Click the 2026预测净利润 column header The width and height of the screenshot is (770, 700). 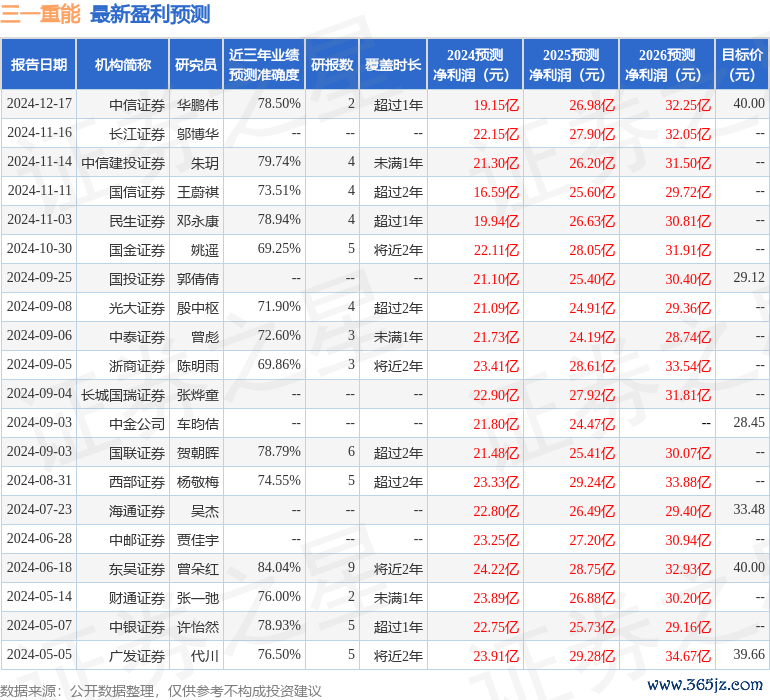tap(667, 64)
